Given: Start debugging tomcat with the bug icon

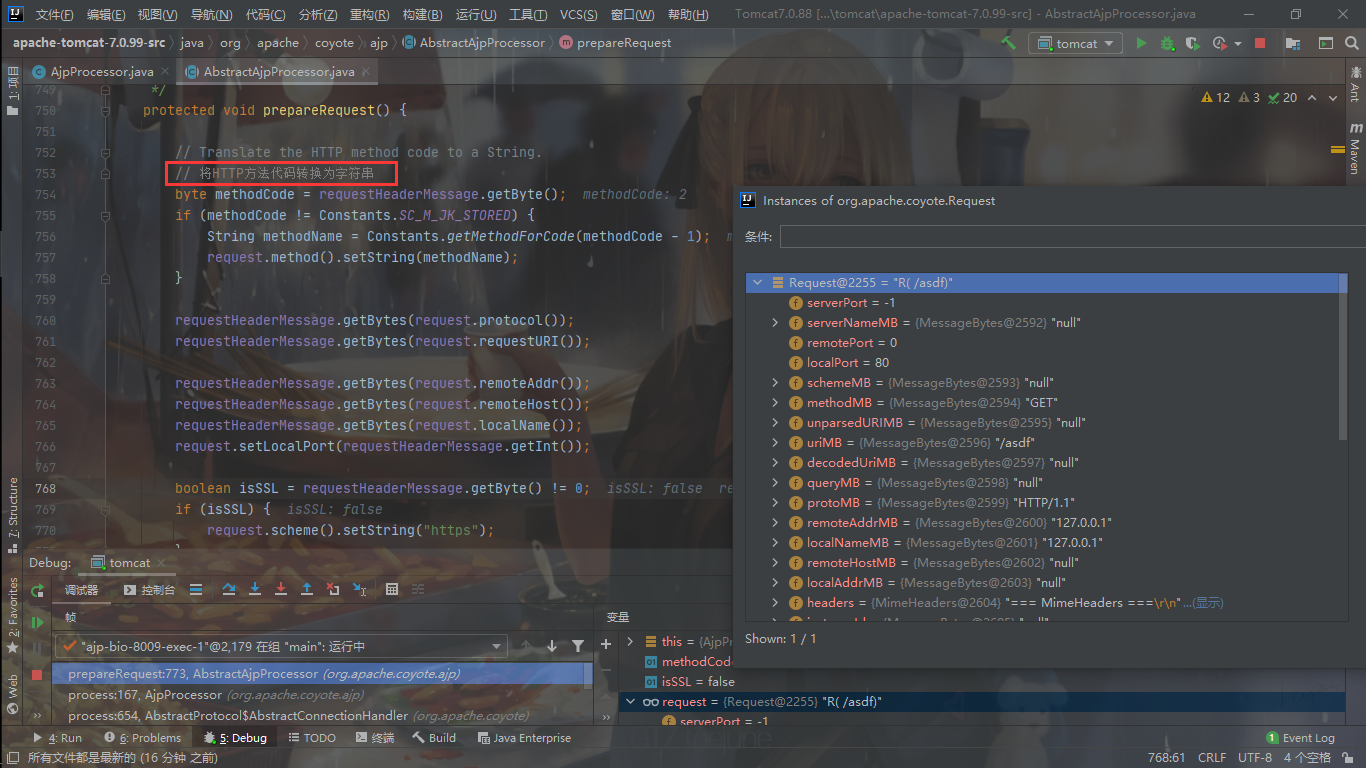Looking at the screenshot, I should 1167,43.
